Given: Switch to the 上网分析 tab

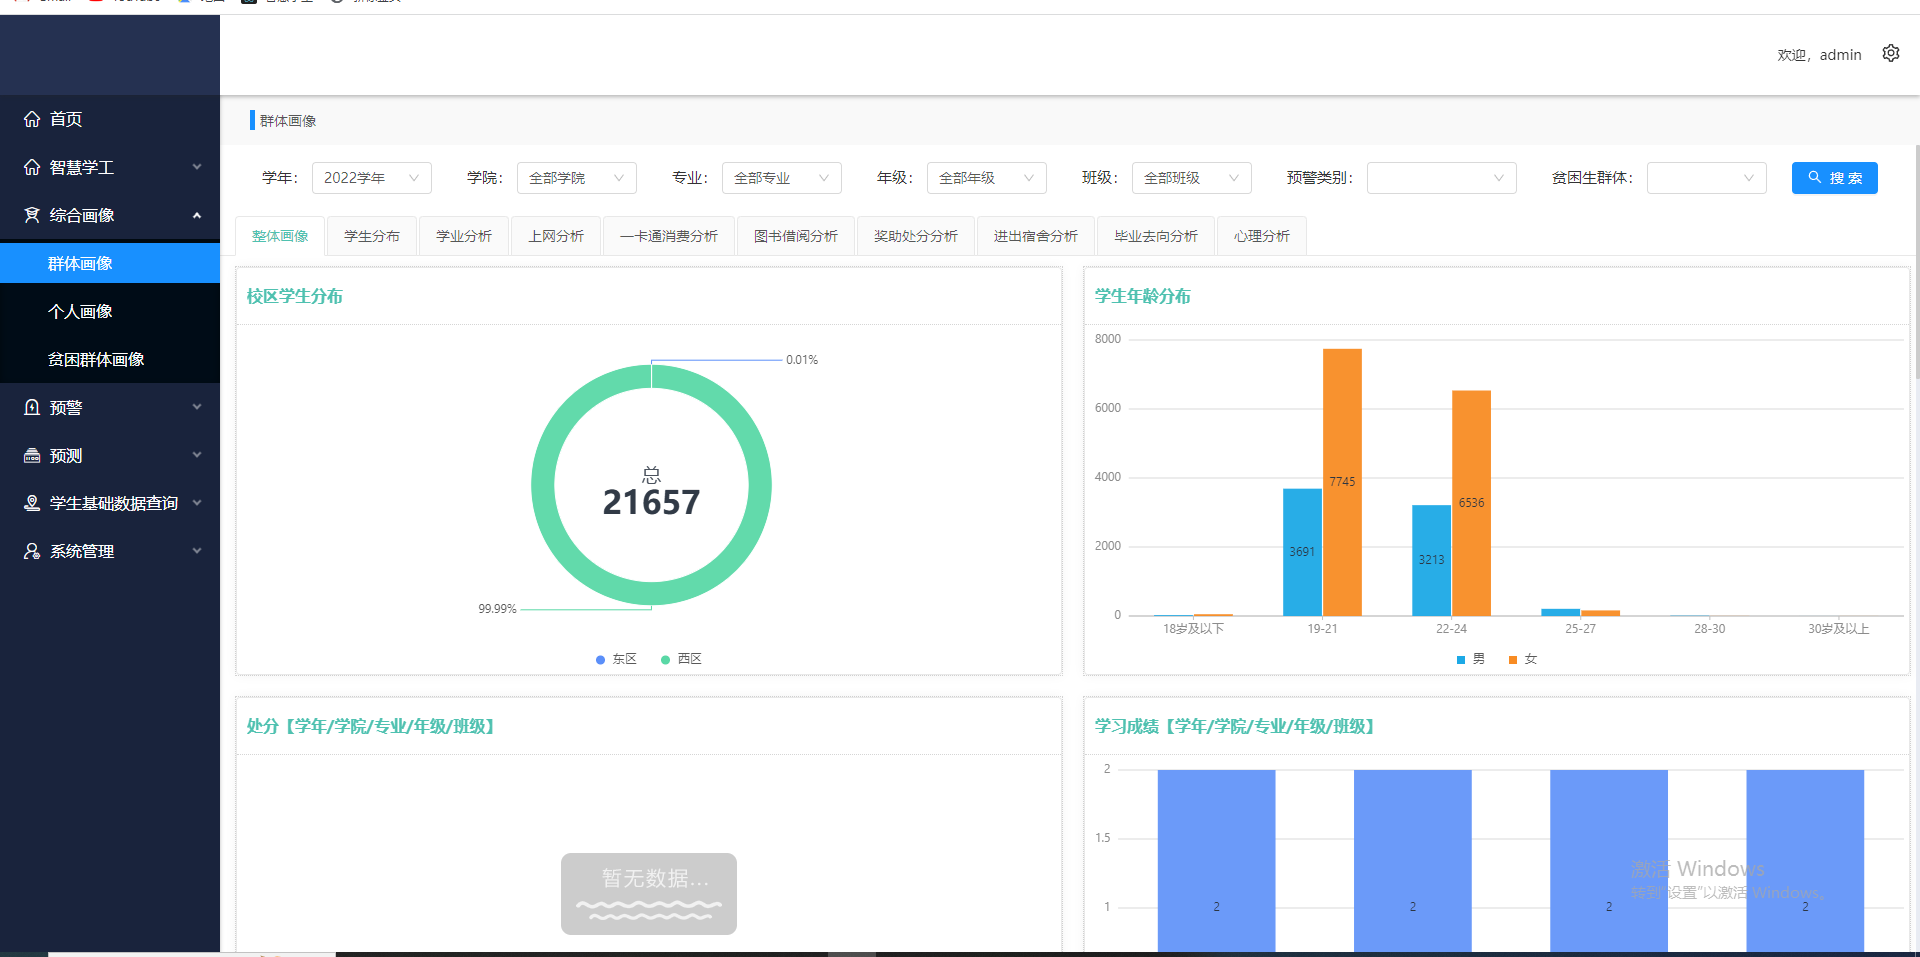Looking at the screenshot, I should pos(556,236).
